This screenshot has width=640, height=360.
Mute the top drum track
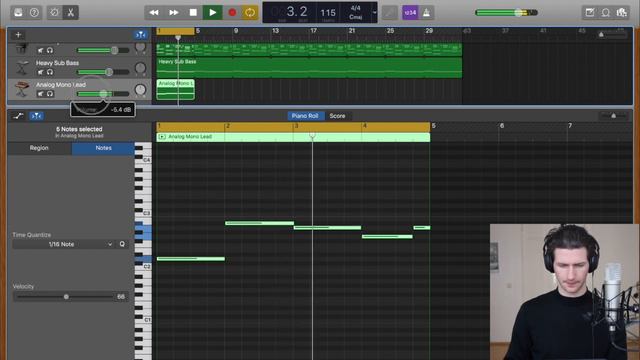click(x=40, y=50)
